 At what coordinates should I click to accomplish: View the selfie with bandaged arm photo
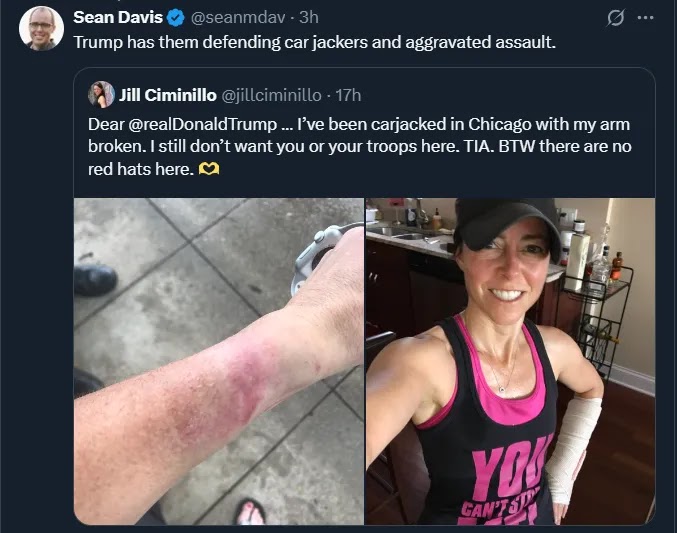coord(510,361)
